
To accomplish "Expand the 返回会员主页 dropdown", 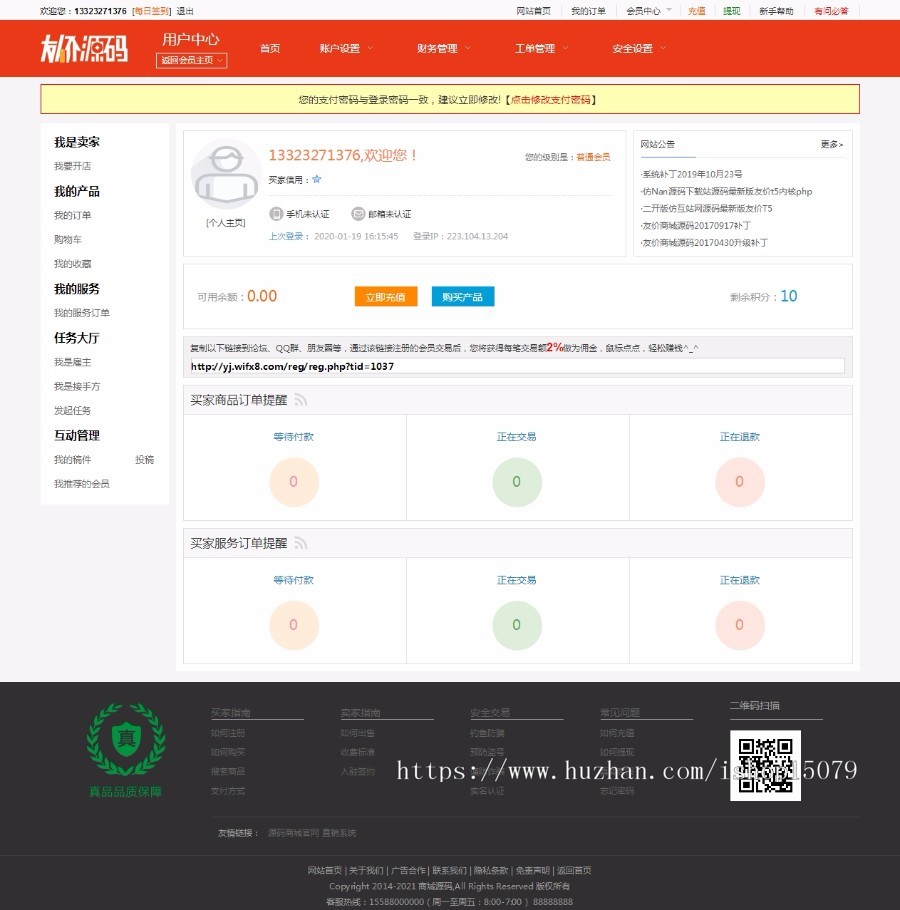I will pyautogui.click(x=191, y=60).
